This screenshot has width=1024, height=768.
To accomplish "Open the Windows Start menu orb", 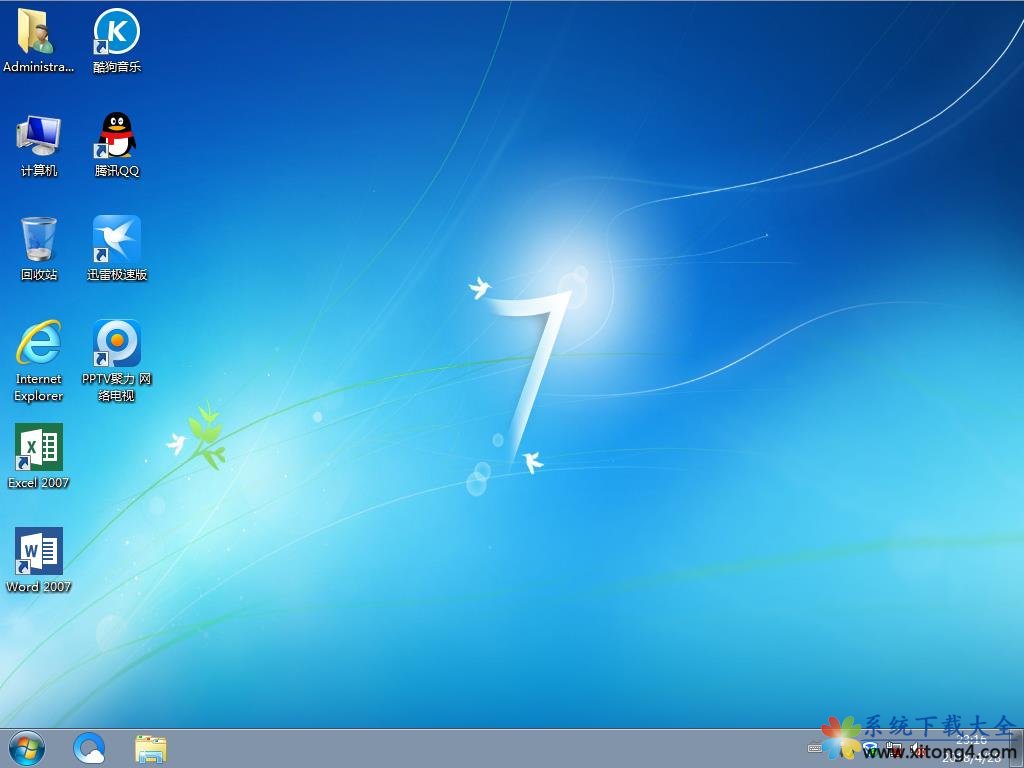I will pyautogui.click(x=27, y=749).
